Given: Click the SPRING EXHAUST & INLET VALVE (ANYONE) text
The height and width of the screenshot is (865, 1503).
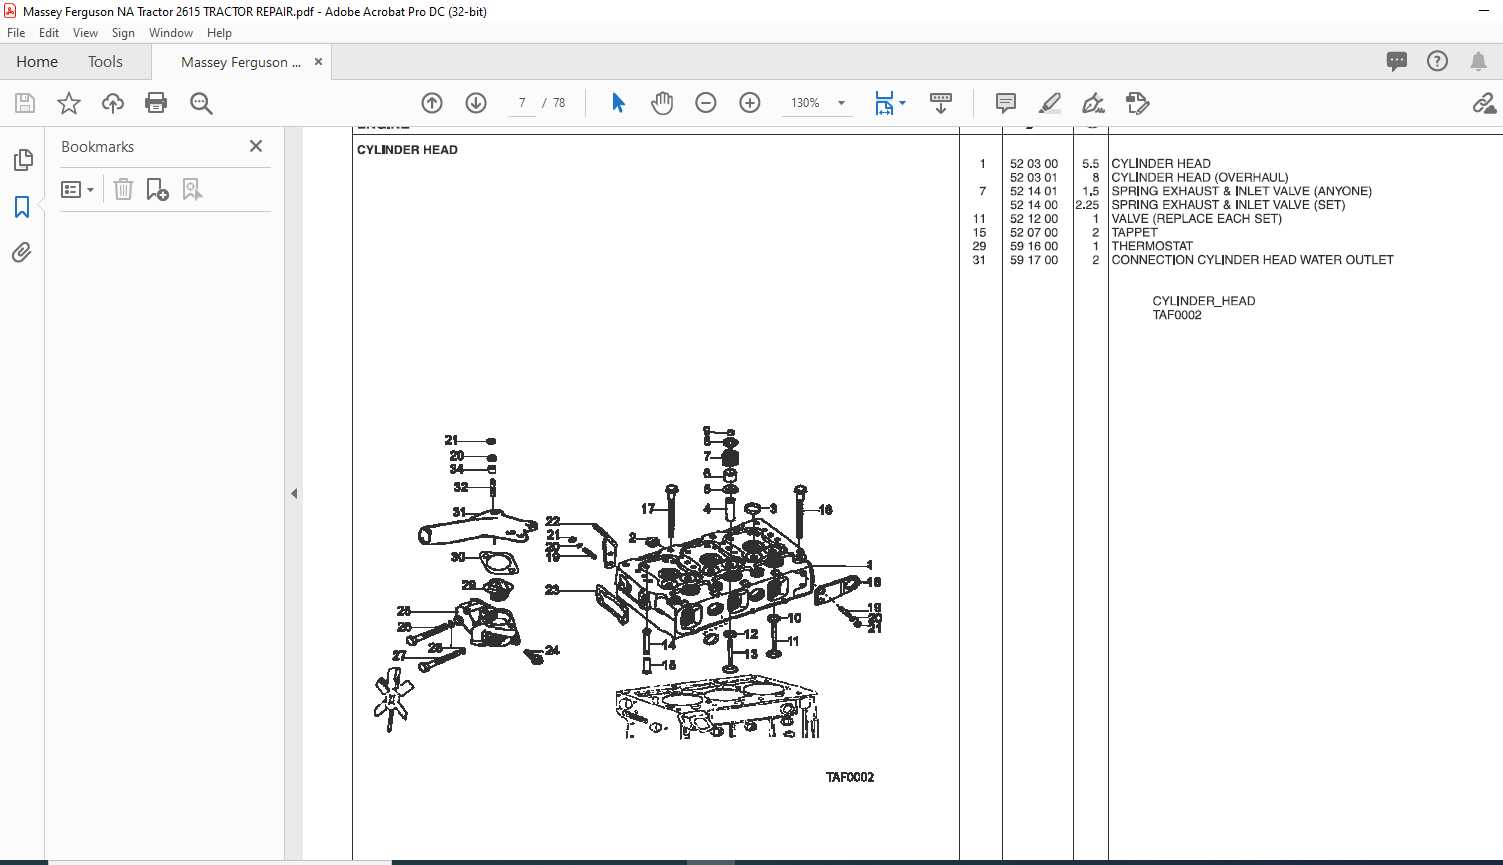Looking at the screenshot, I should pyautogui.click(x=1241, y=191).
